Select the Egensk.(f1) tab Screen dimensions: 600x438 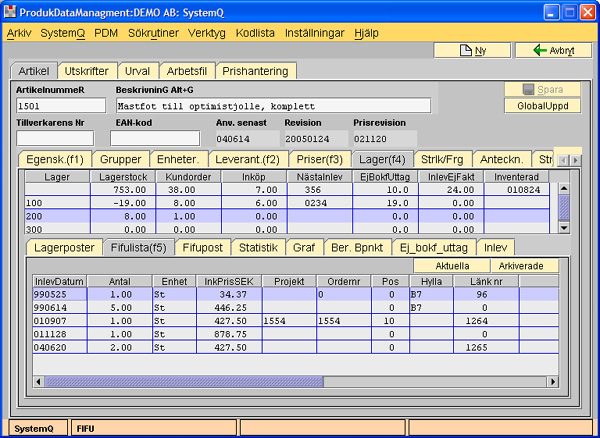55,159
